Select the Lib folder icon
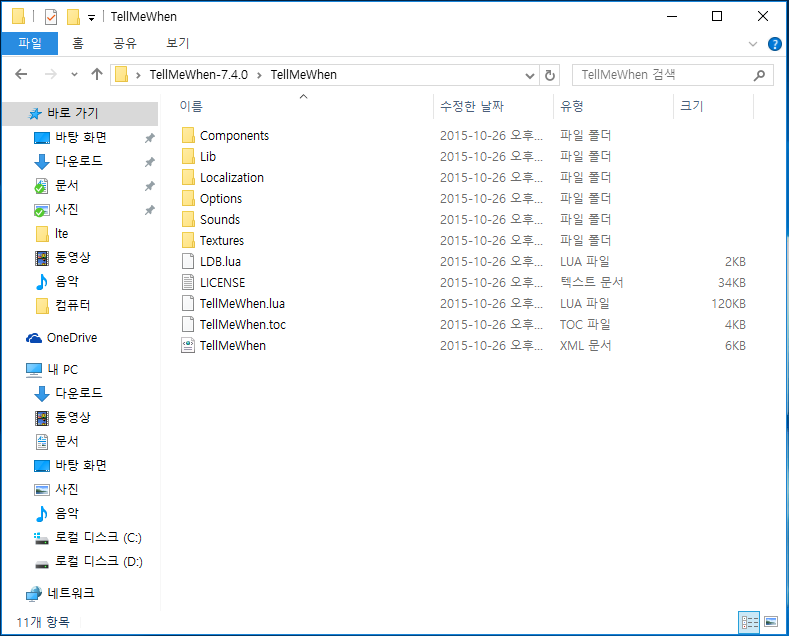 coord(188,156)
